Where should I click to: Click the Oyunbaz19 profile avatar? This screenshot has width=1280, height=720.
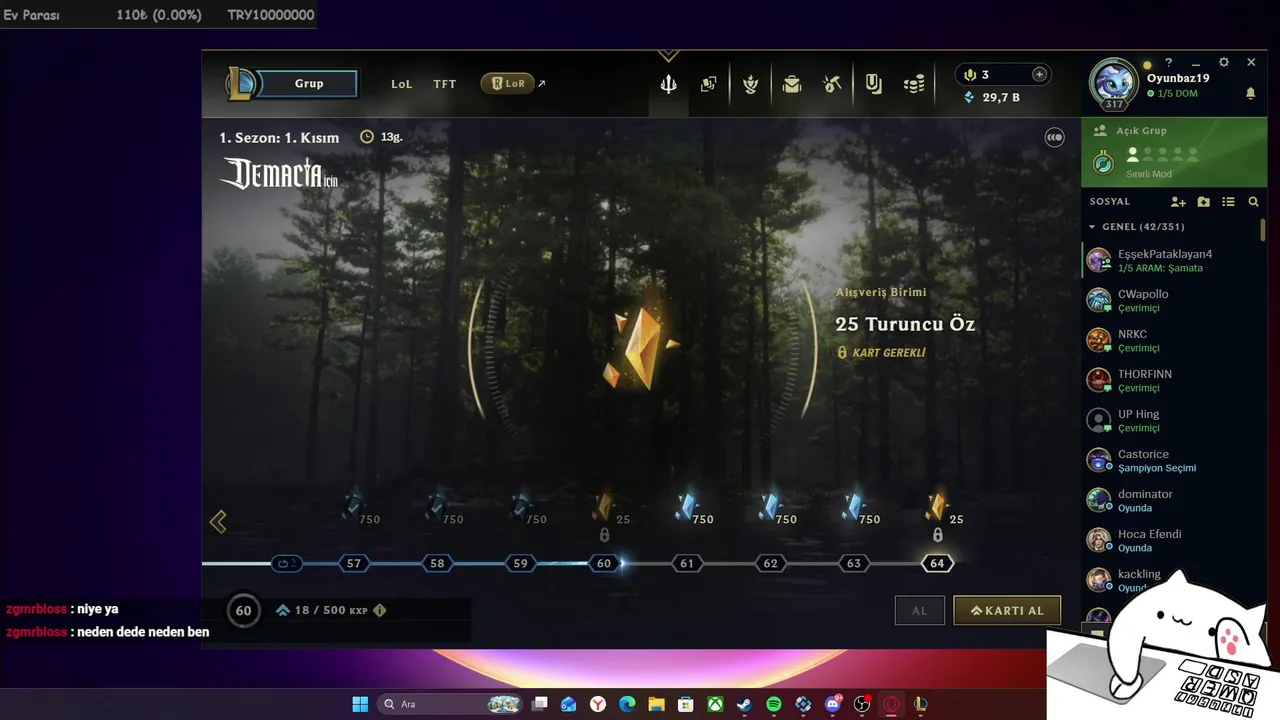[x=1113, y=84]
